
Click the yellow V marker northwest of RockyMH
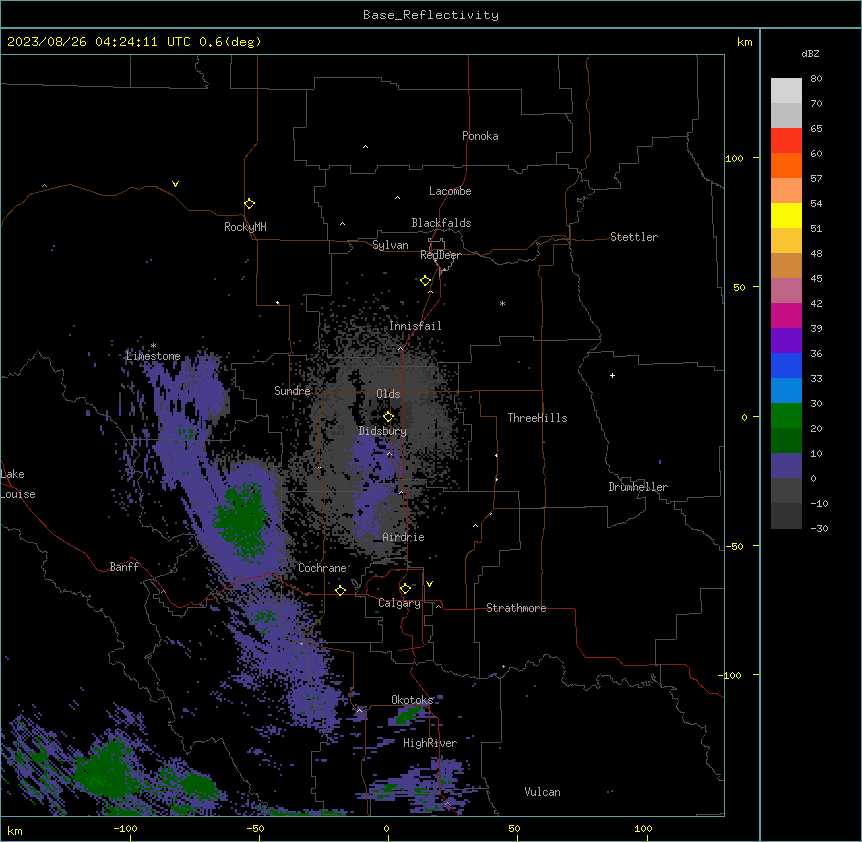[x=175, y=184]
